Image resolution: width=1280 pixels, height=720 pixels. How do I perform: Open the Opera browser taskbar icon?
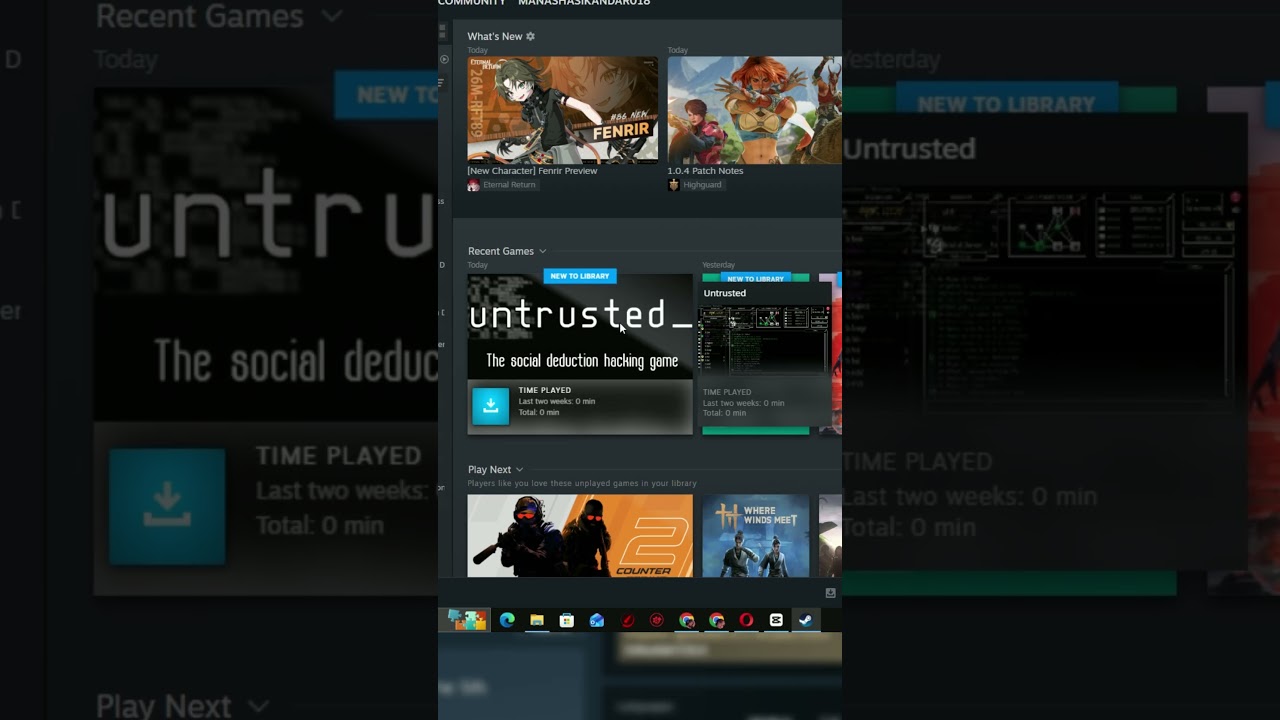point(746,620)
